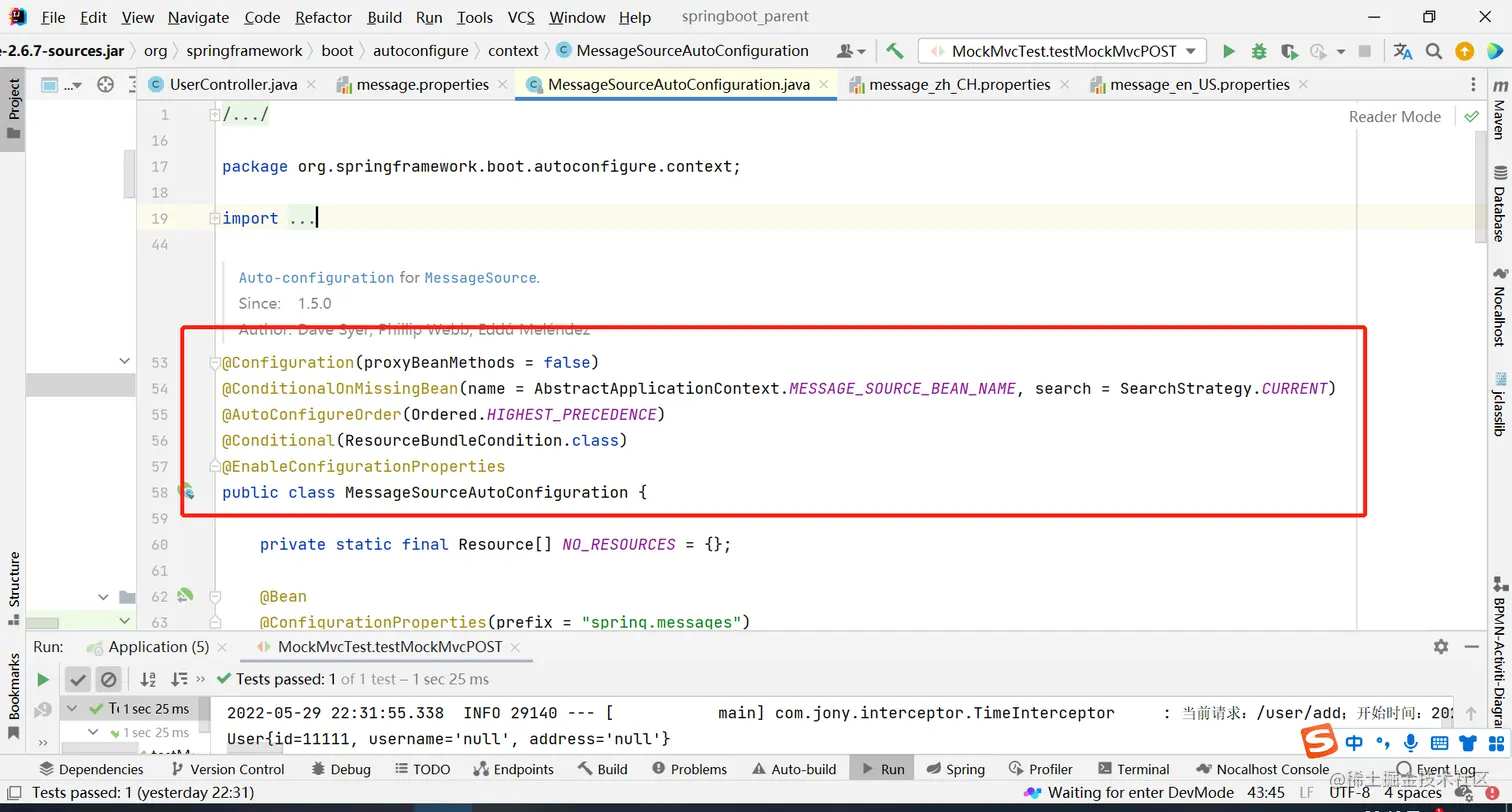Run the selected configuration with green play icon
The width and height of the screenshot is (1512, 812).
1229,51
